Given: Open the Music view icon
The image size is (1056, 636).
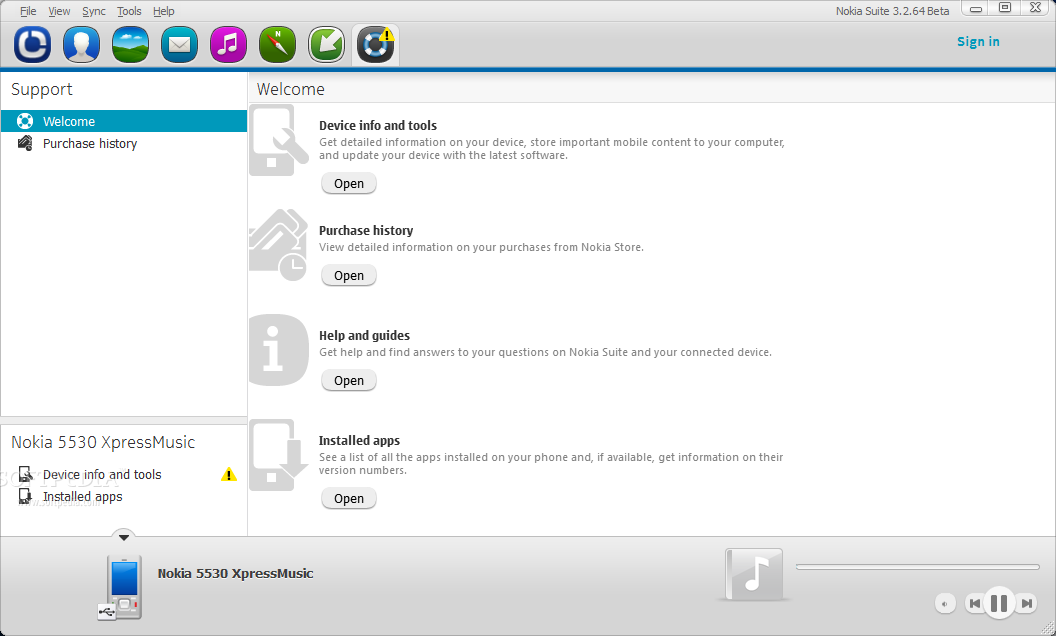Looking at the screenshot, I should coord(228,45).
